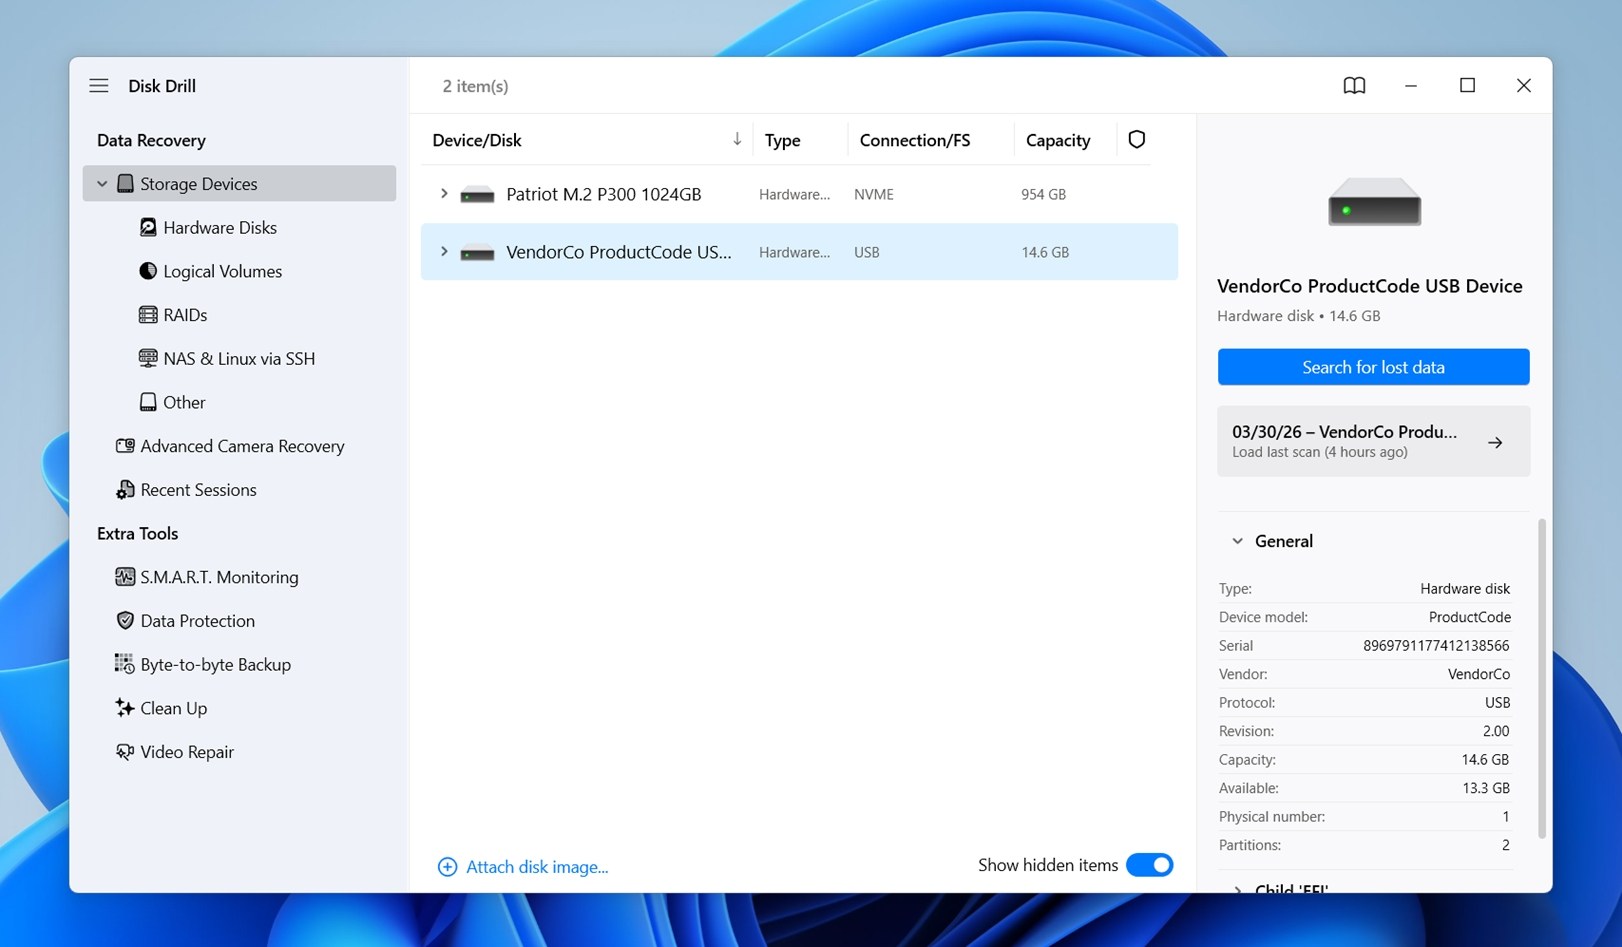Open Video Repair tool
This screenshot has width=1622, height=947.
coord(187,752)
